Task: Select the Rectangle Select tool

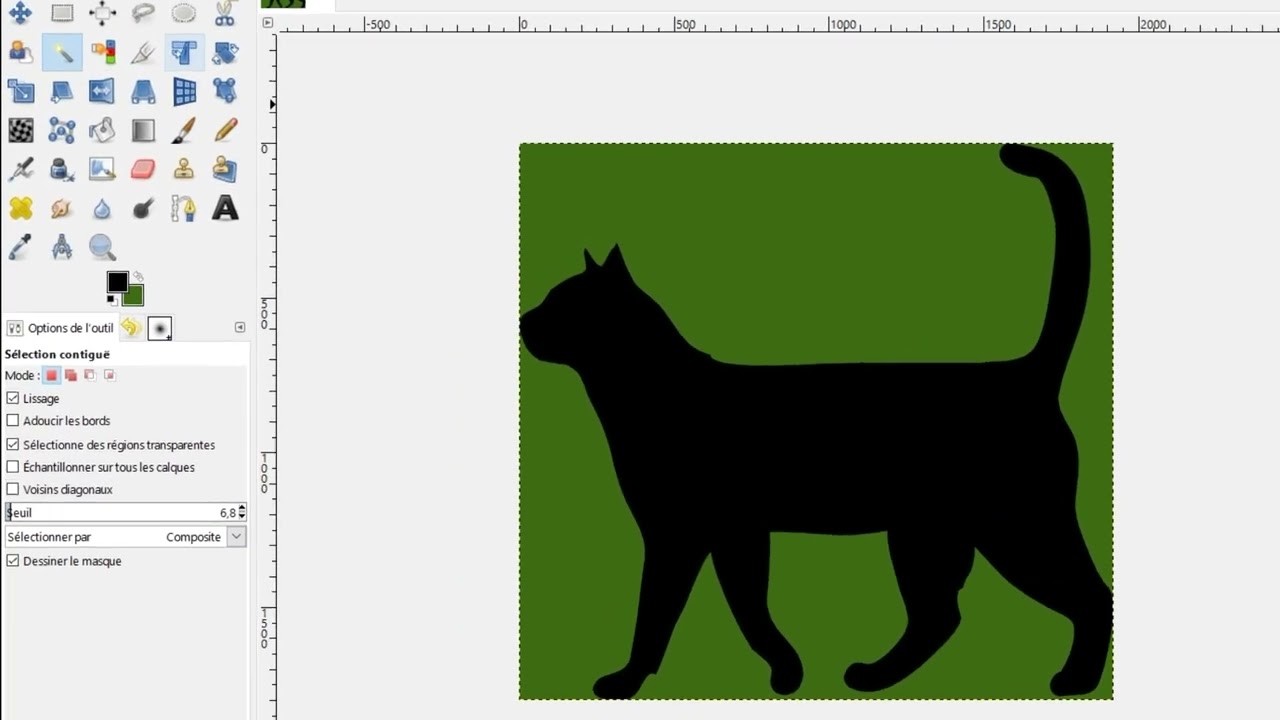Action: [x=62, y=13]
